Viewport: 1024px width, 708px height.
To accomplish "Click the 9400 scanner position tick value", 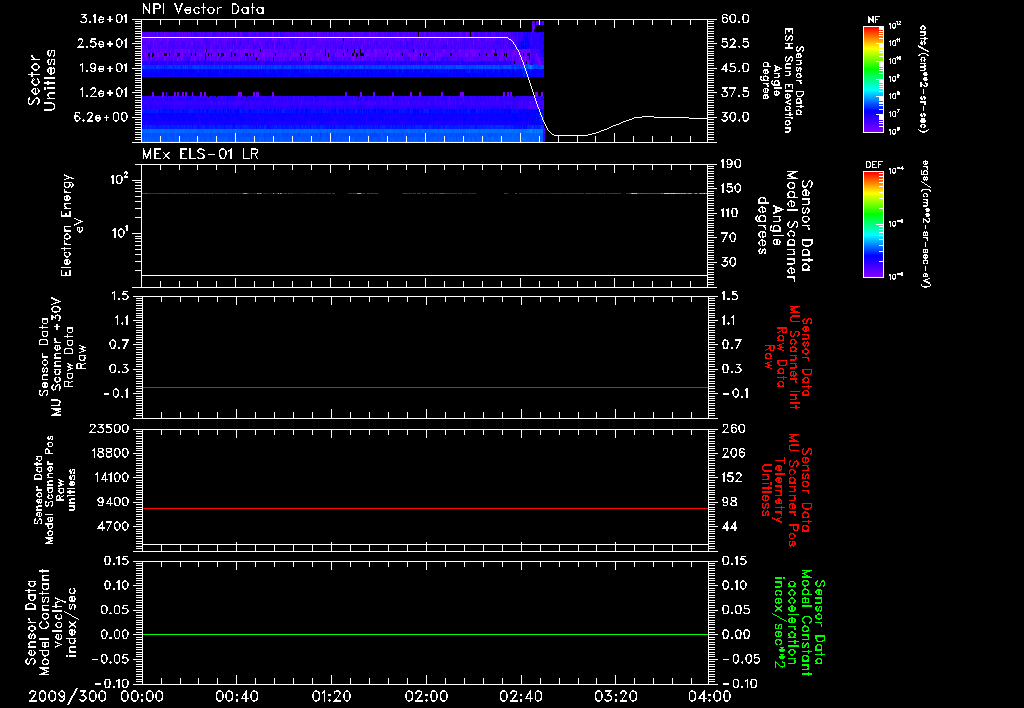I will pos(113,502).
